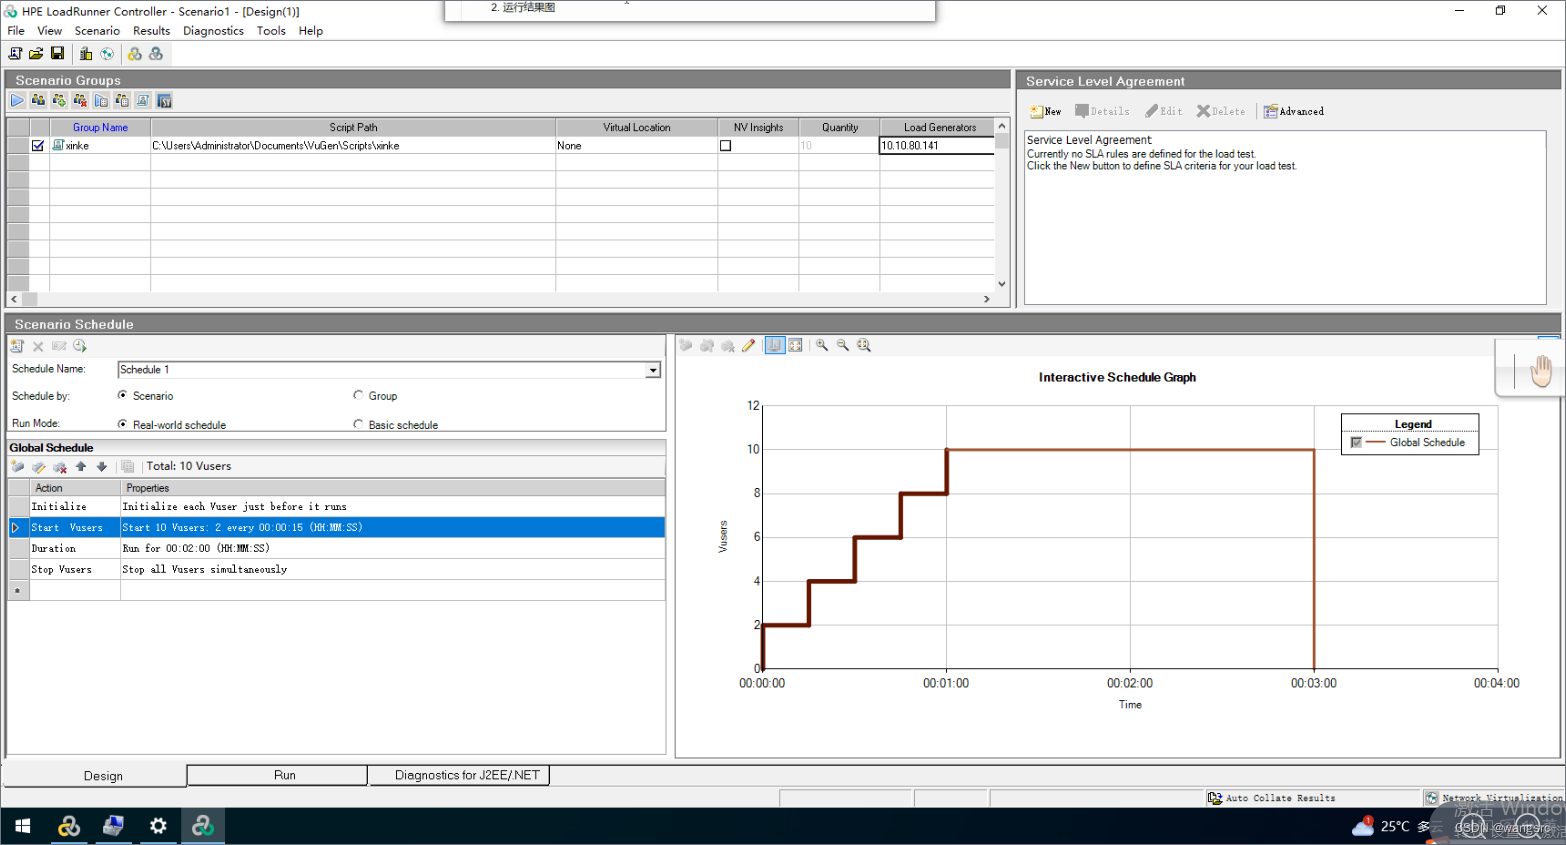
Task: Open the Diagnostics menu
Action: point(213,31)
